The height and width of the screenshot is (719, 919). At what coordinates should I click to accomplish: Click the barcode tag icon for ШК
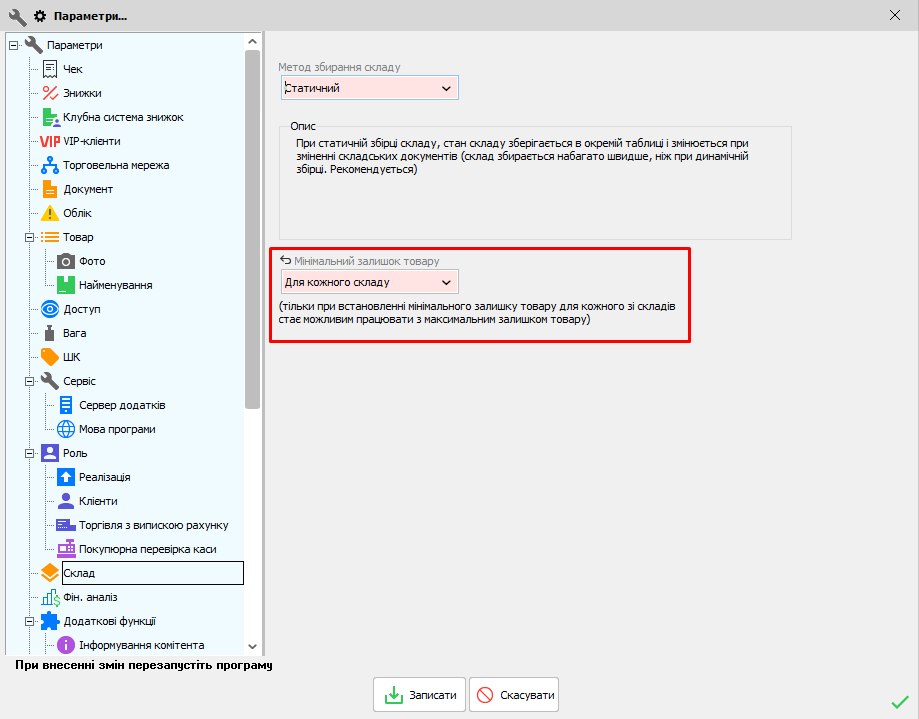tap(50, 357)
